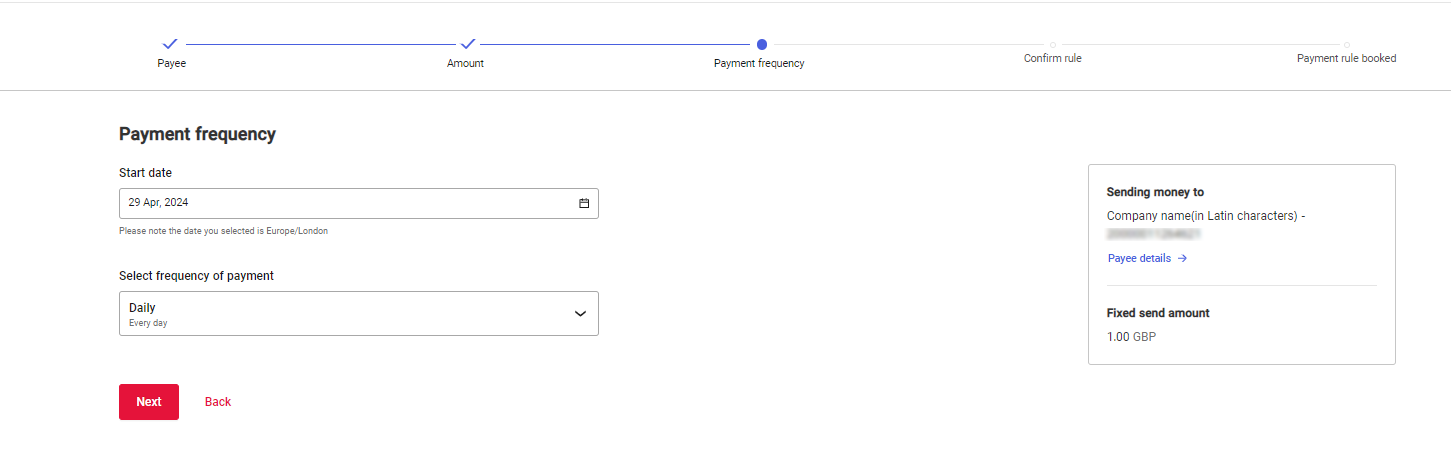Click the Amount step checkmark icon
Image resolution: width=1451 pixels, height=452 pixels.
coord(467,44)
